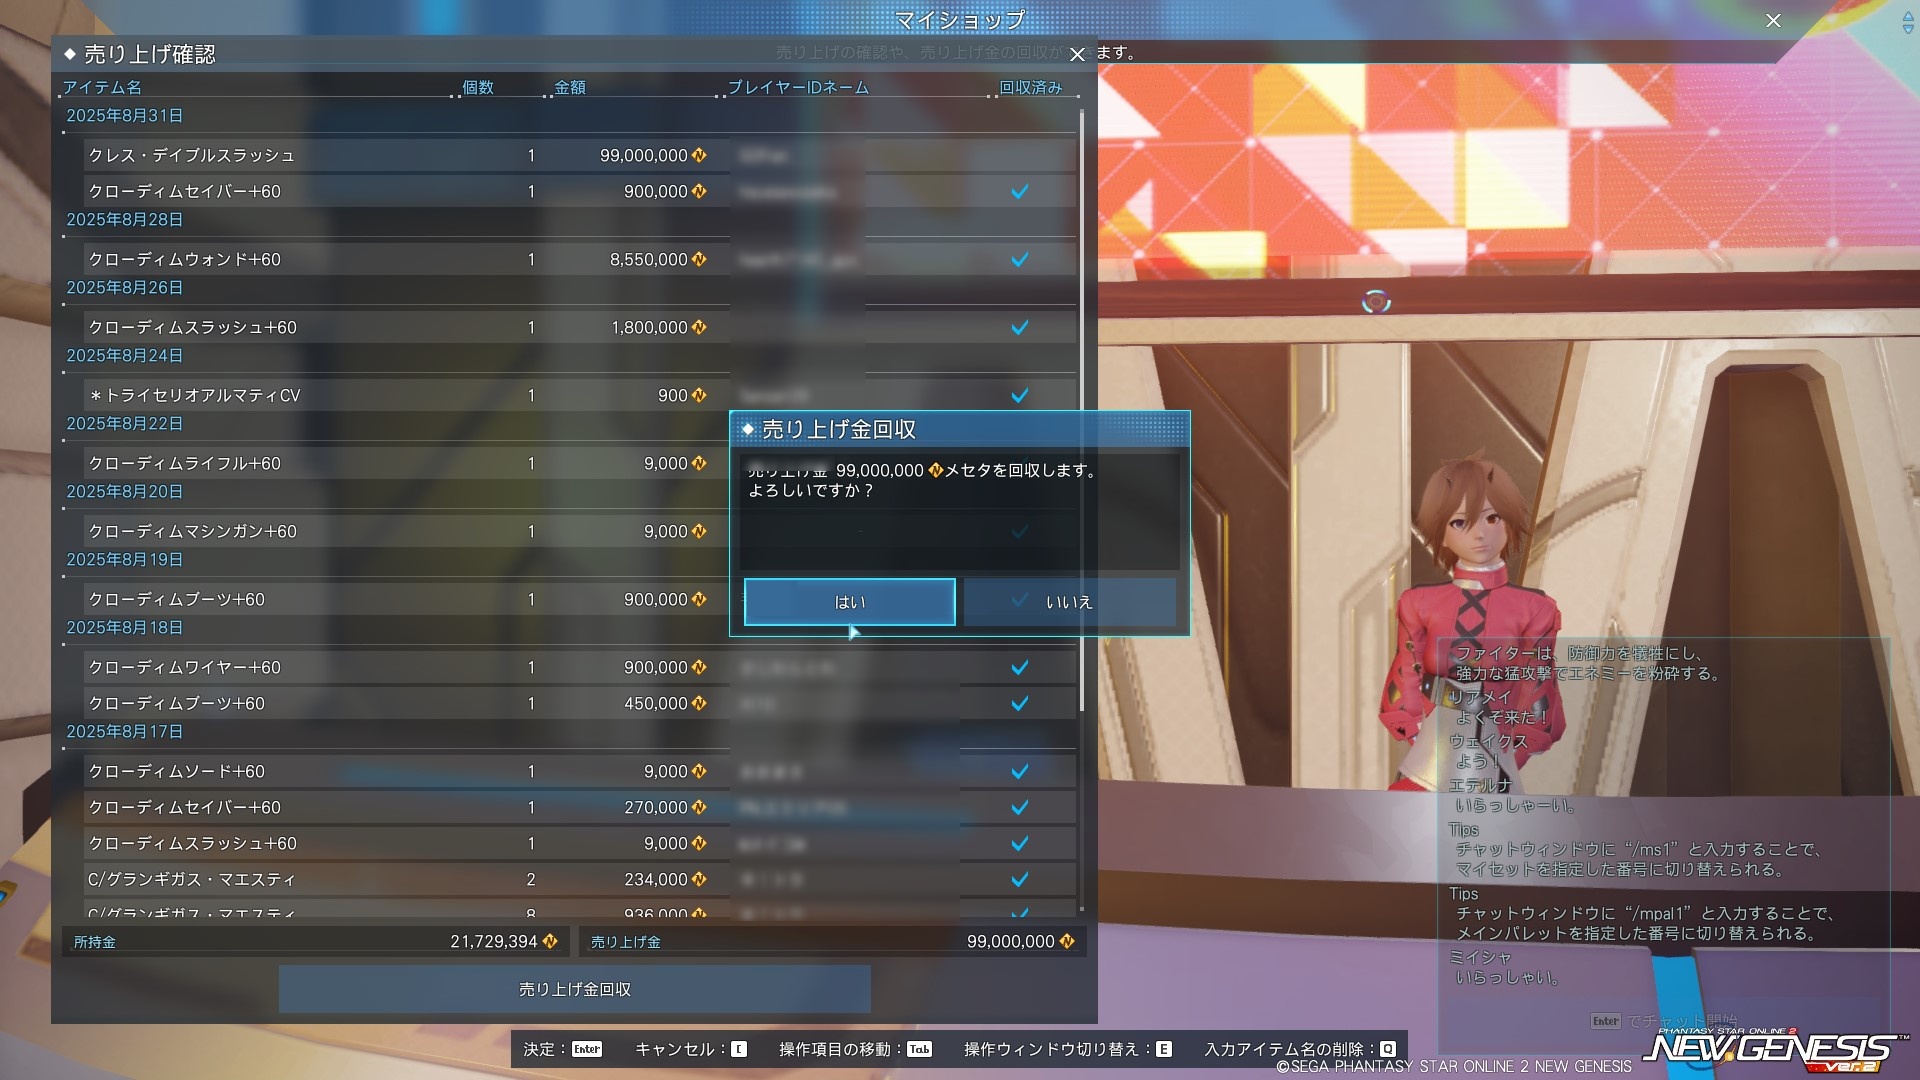Select the クレス・デイブルスラッシュ item row
Image resolution: width=1920 pixels, height=1080 pixels.
tap(192, 156)
